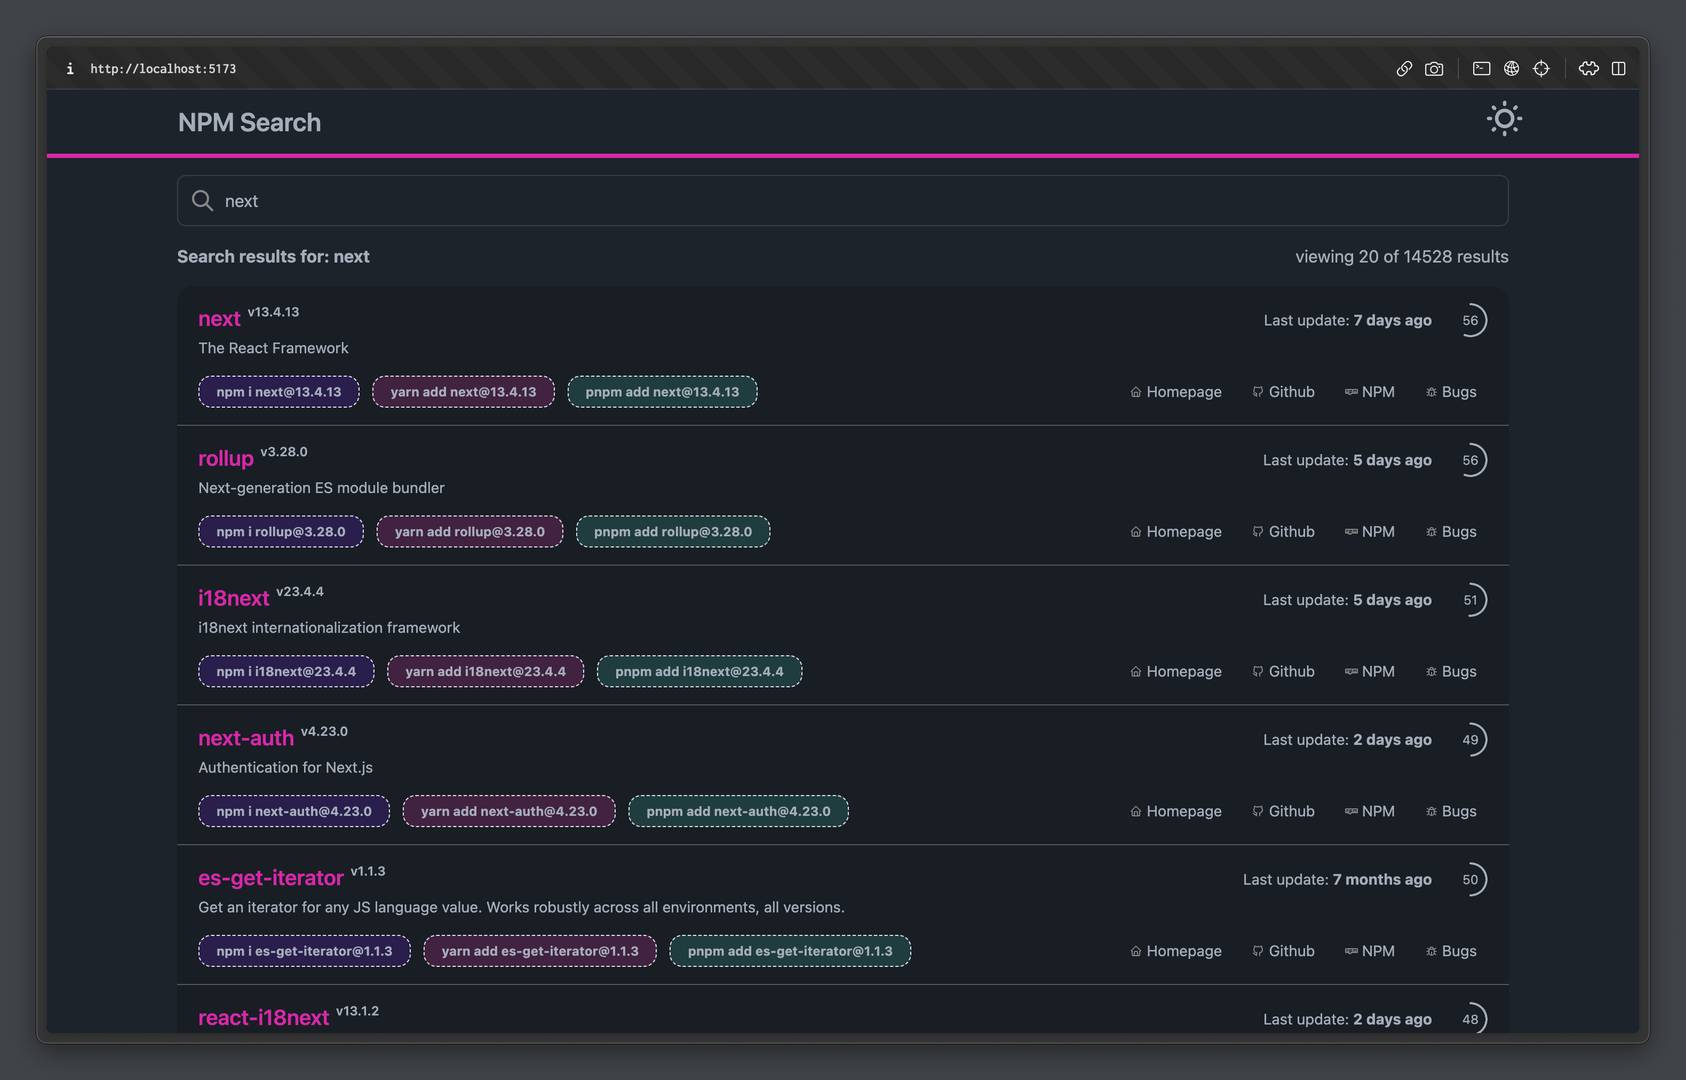Open Bugs link for es-get-iterator package
The width and height of the screenshot is (1686, 1080).
(1451, 951)
